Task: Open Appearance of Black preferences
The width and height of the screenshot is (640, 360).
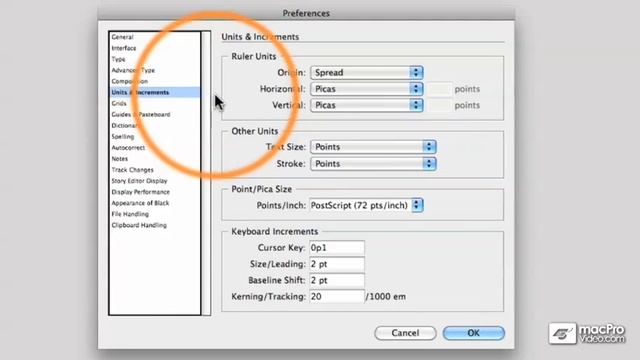Action: (x=155, y=203)
